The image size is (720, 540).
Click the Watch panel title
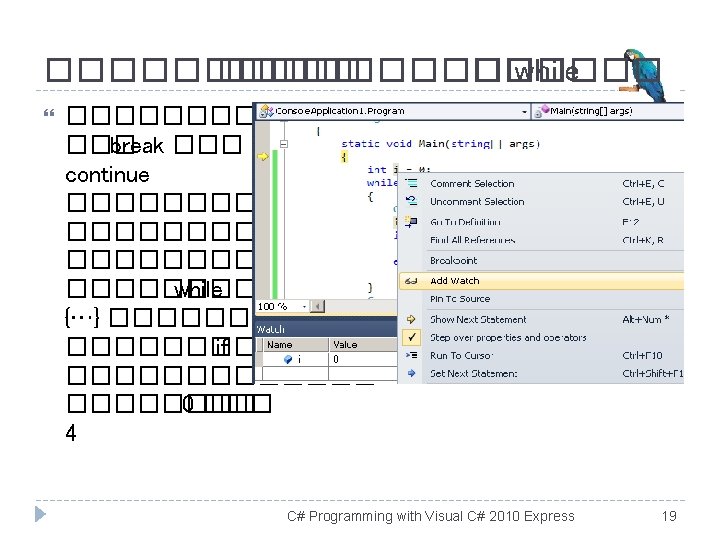pyautogui.click(x=270, y=329)
